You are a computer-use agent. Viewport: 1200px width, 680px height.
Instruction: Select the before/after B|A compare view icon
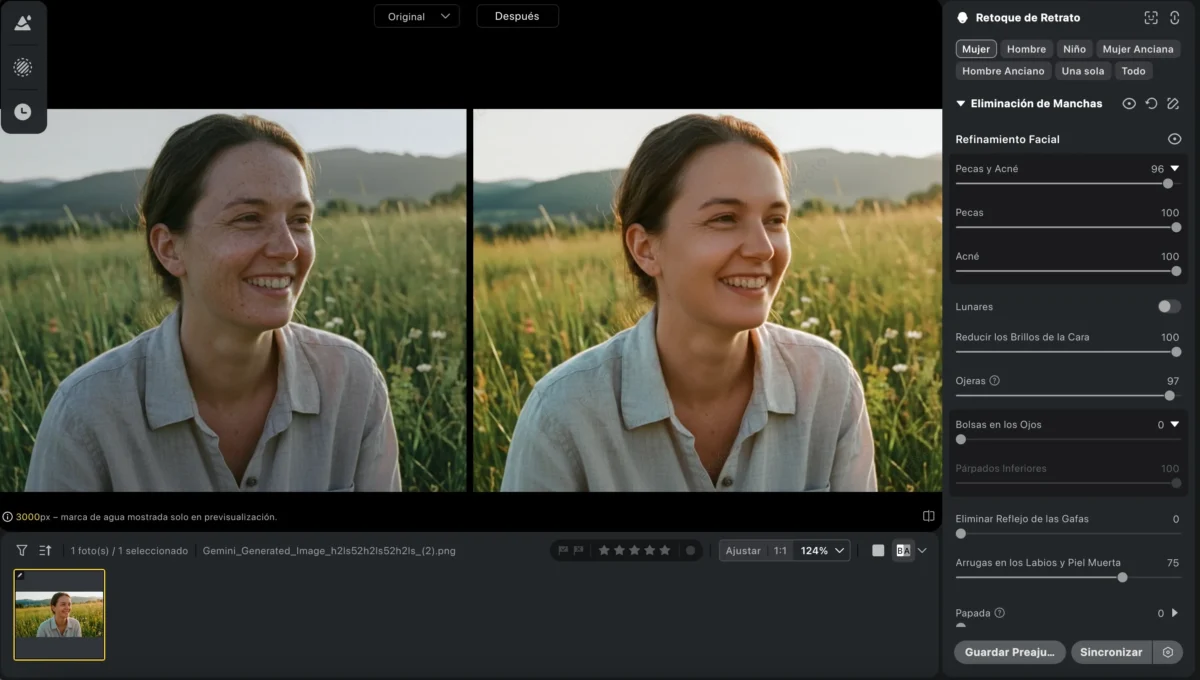coord(902,550)
